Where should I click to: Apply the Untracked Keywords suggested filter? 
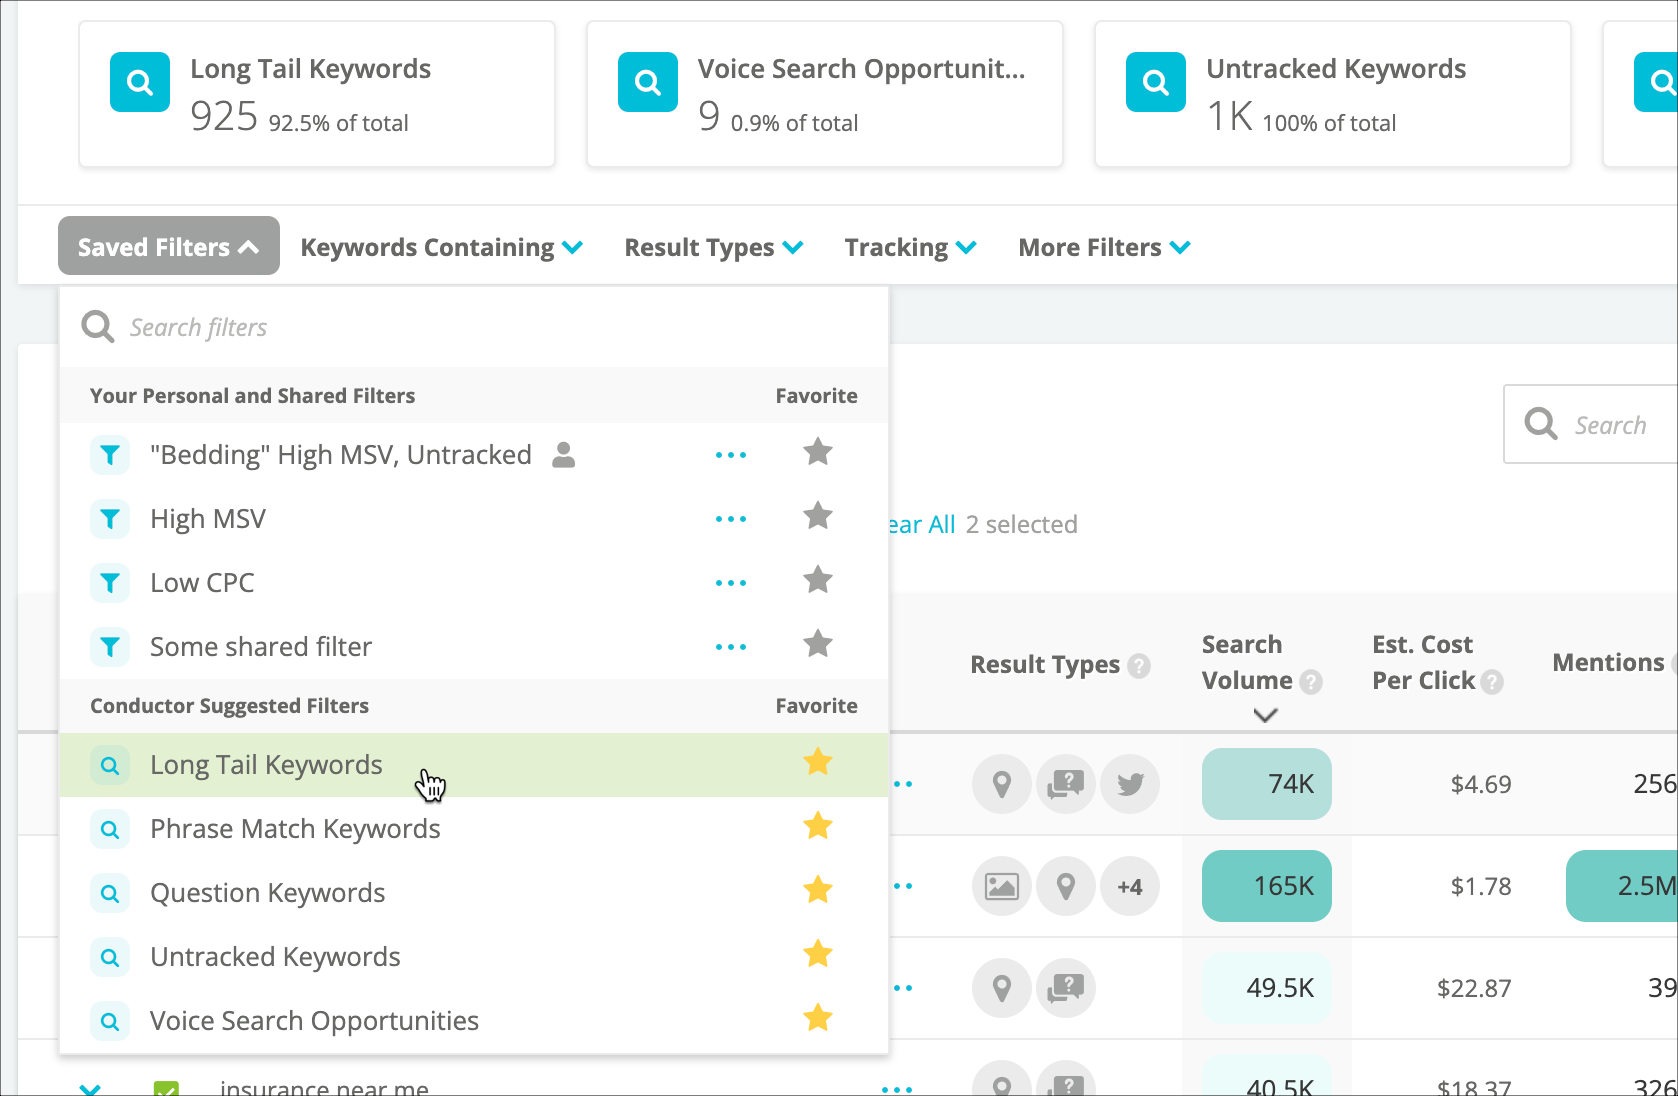point(474,957)
